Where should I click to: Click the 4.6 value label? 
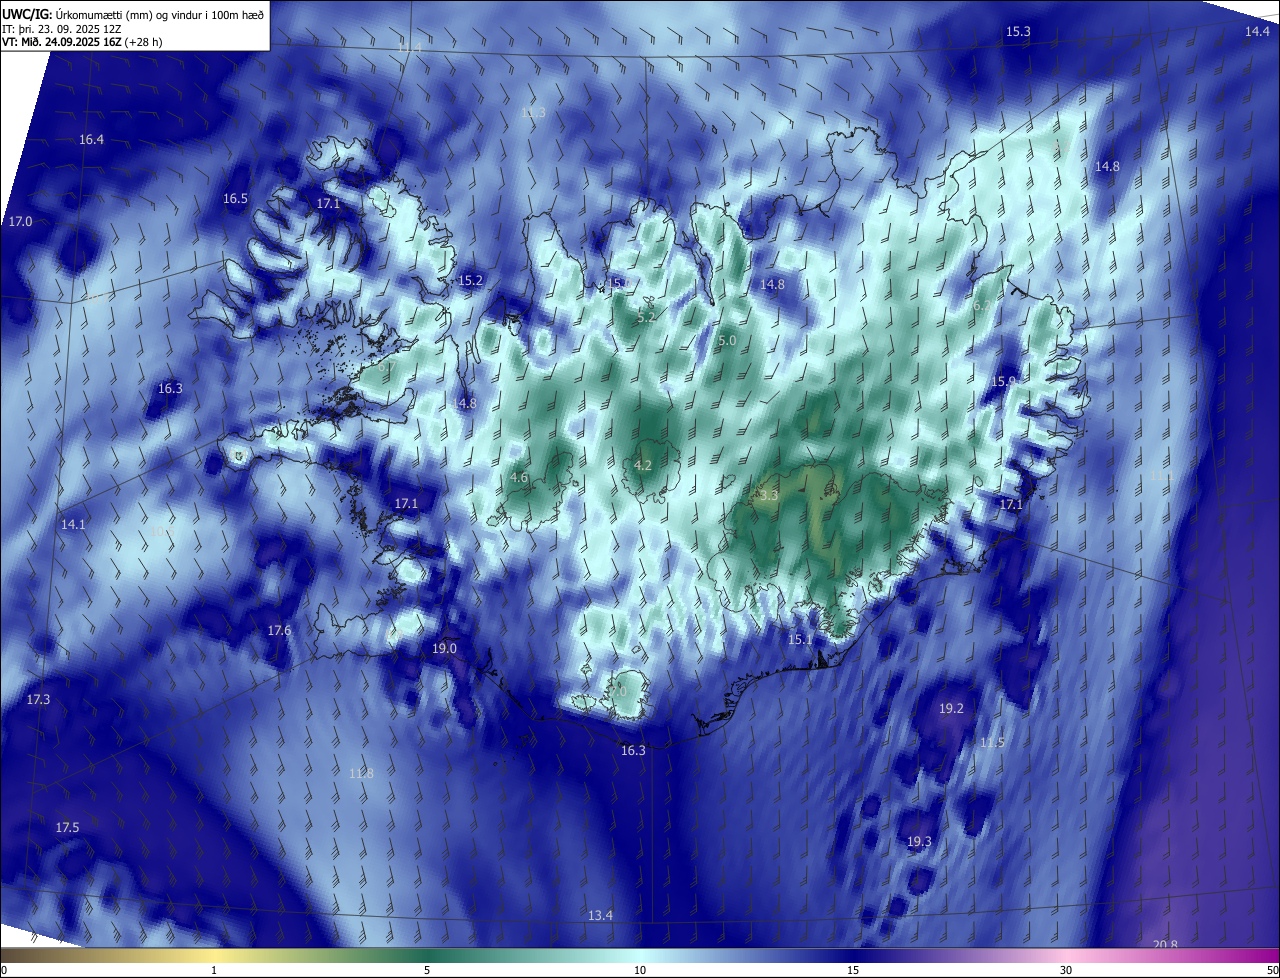[x=519, y=478]
